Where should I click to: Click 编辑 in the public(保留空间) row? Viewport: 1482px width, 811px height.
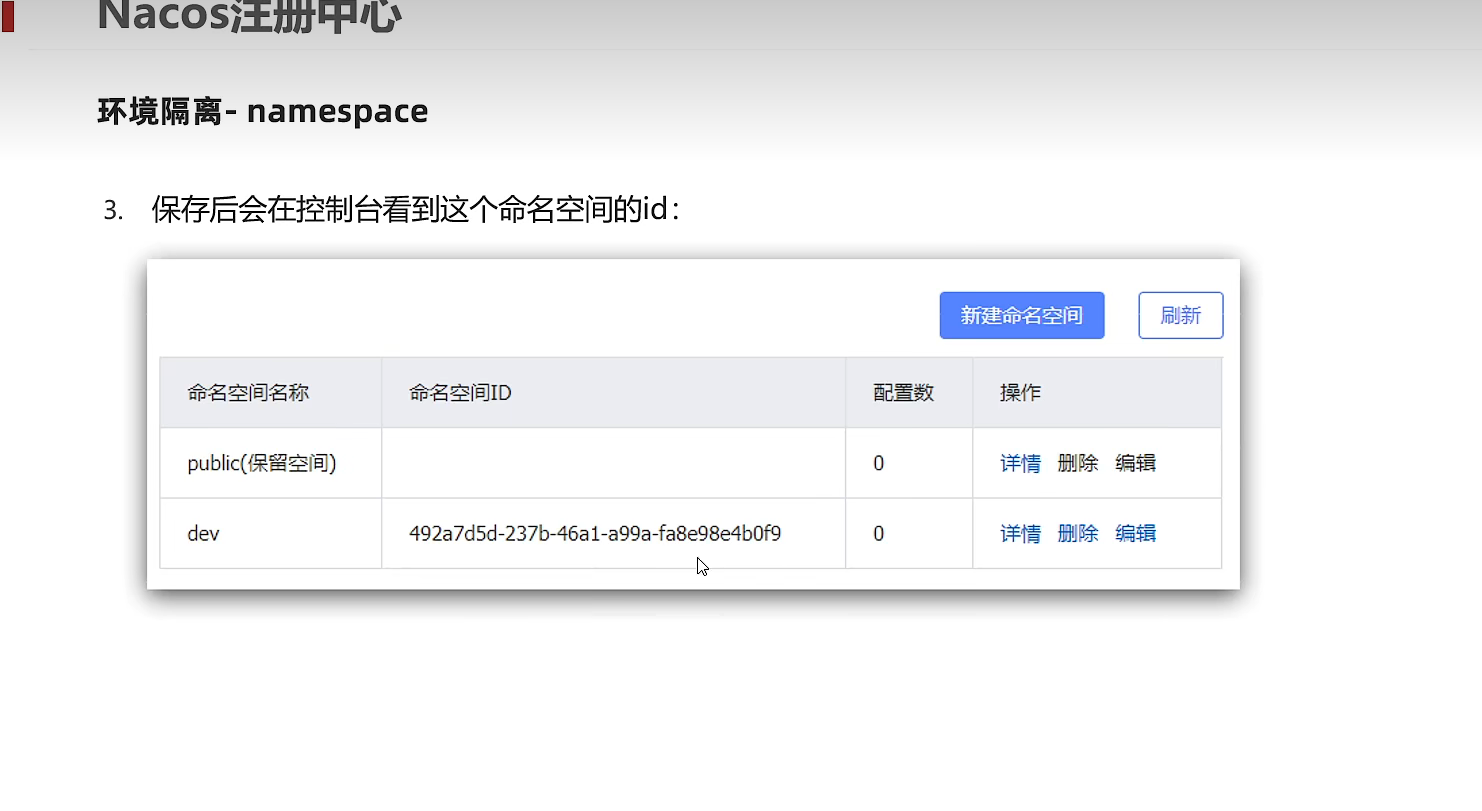point(1135,463)
